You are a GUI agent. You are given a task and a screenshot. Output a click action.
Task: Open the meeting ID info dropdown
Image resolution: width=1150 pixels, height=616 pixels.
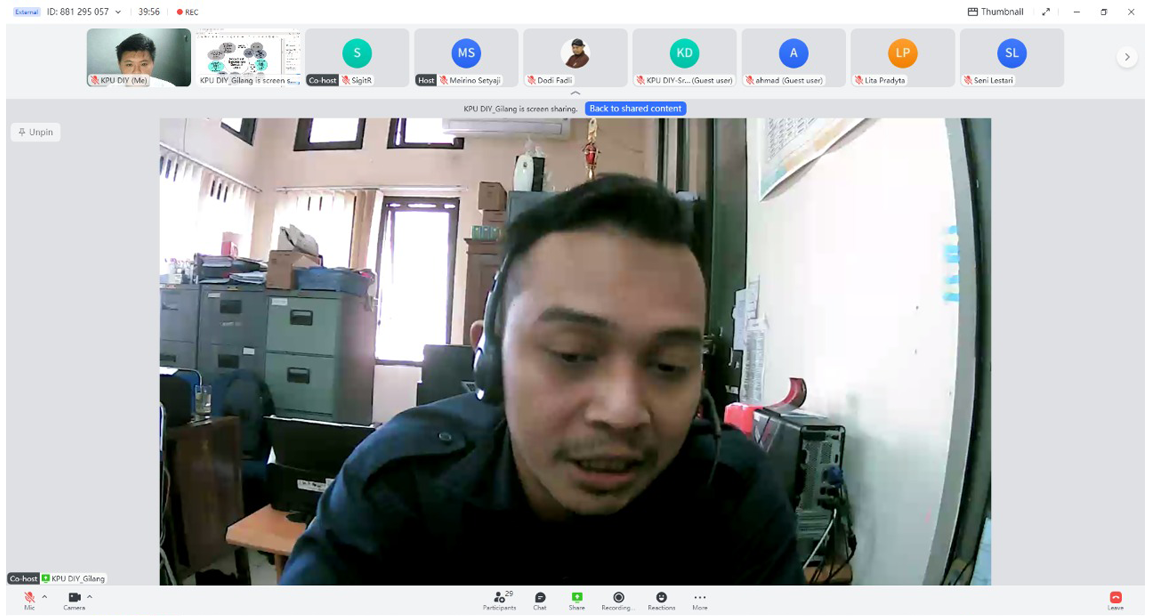(x=118, y=12)
